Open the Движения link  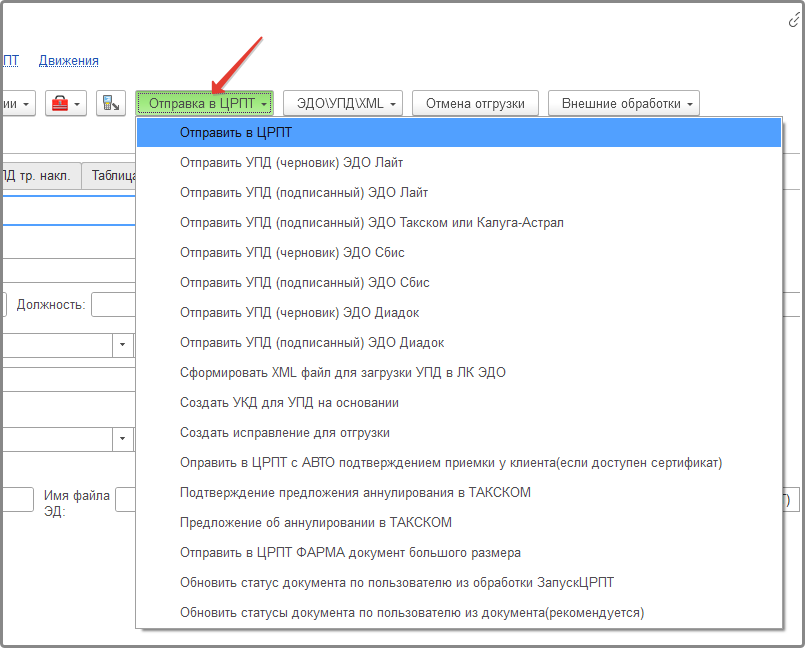click(x=69, y=61)
